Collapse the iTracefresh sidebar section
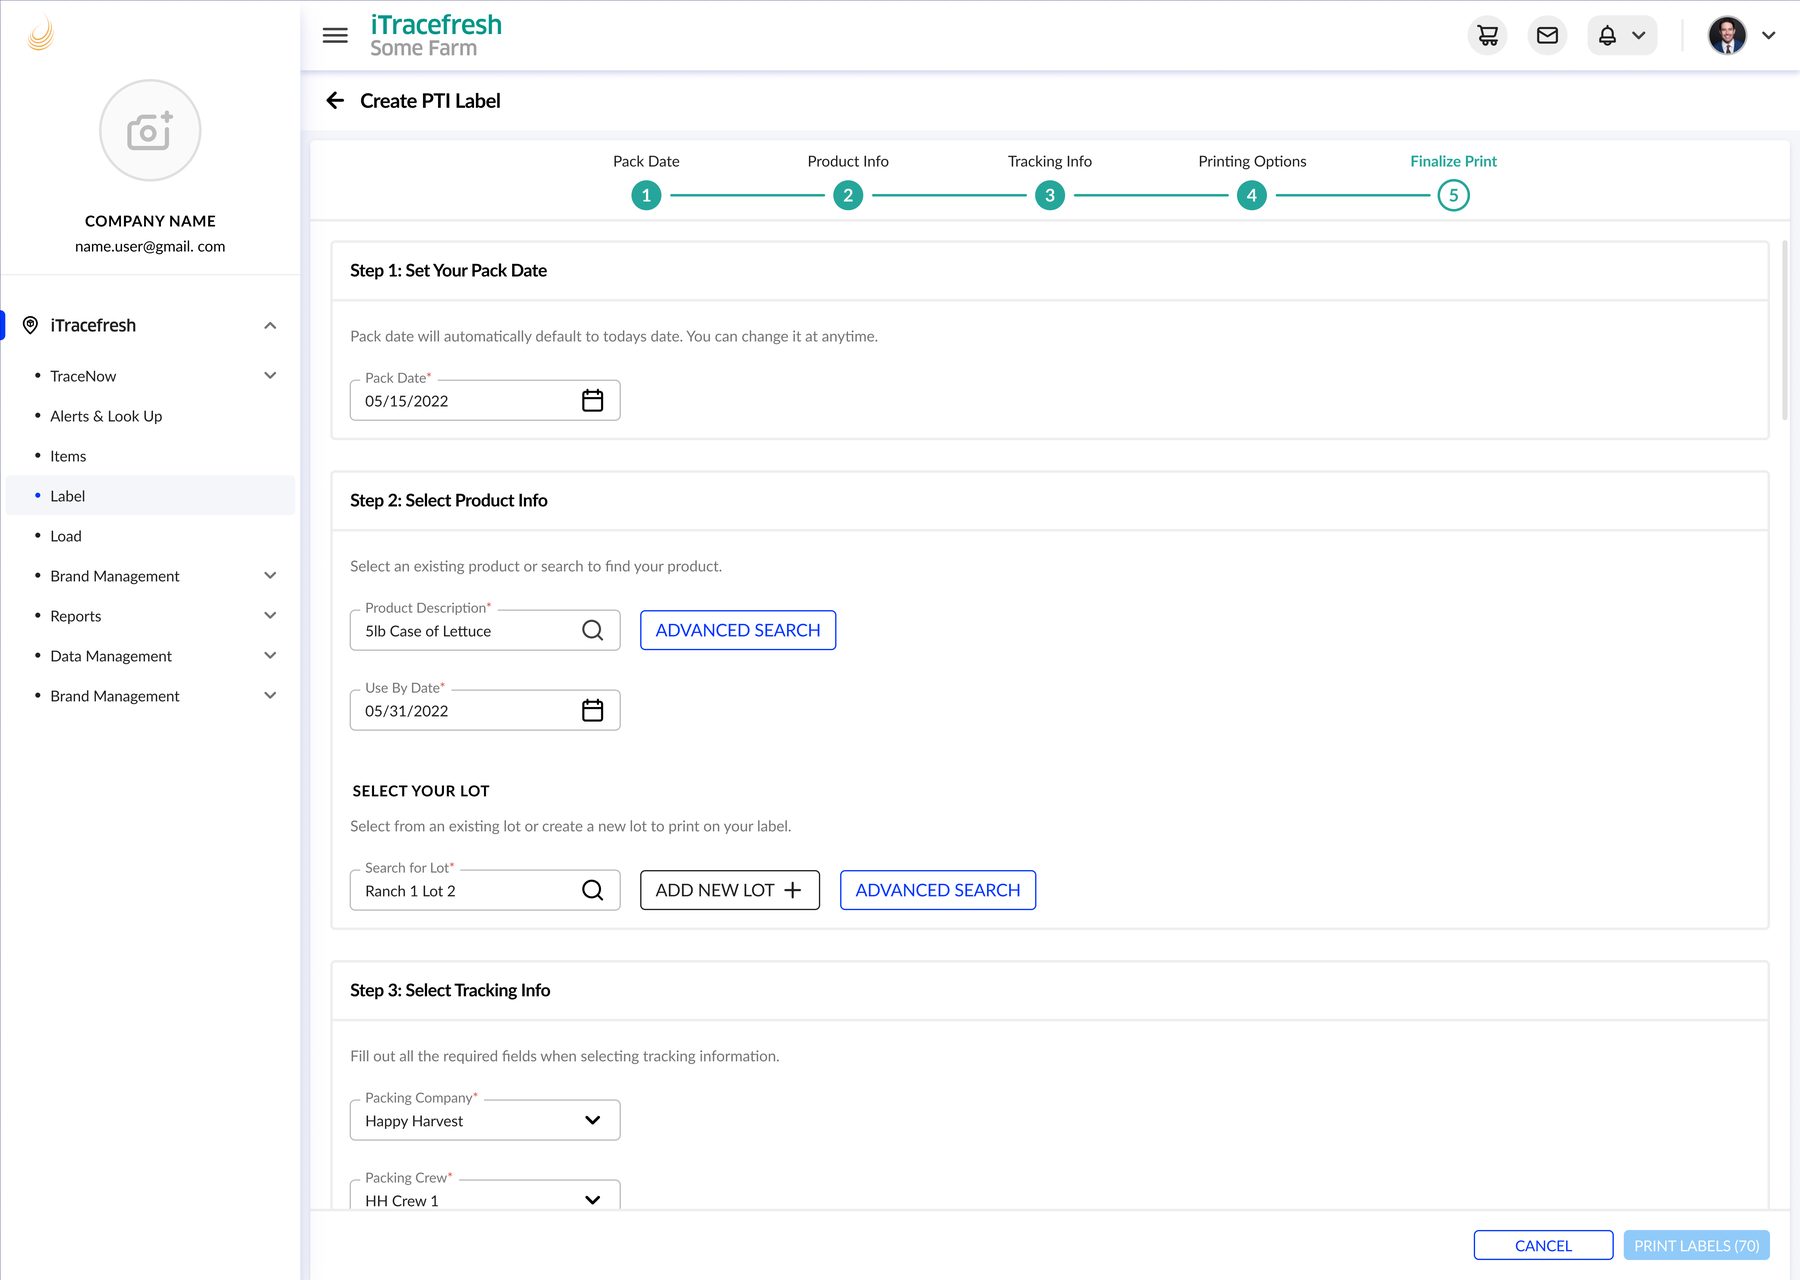1800x1280 pixels. 270,326
